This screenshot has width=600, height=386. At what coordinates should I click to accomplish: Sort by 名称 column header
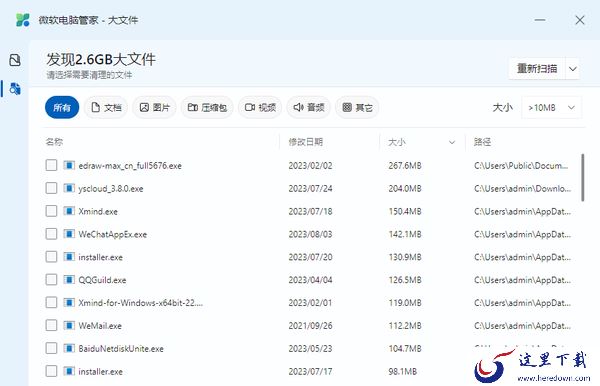pyautogui.click(x=54, y=142)
